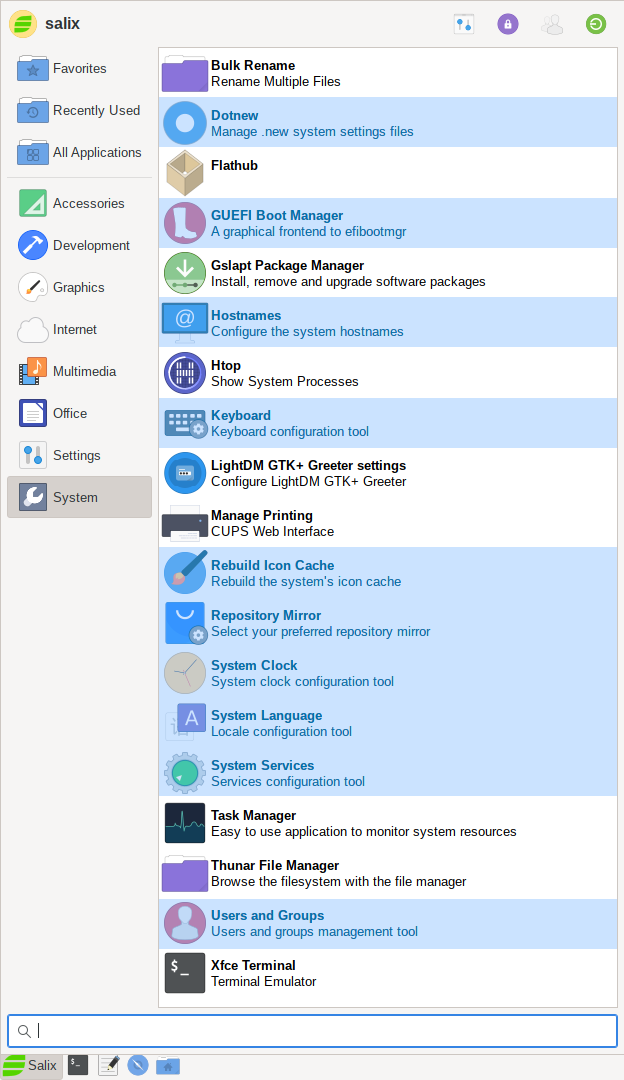Screen dimensions: 624x1080
Task: Select the Favorites category
Action: 79,69
